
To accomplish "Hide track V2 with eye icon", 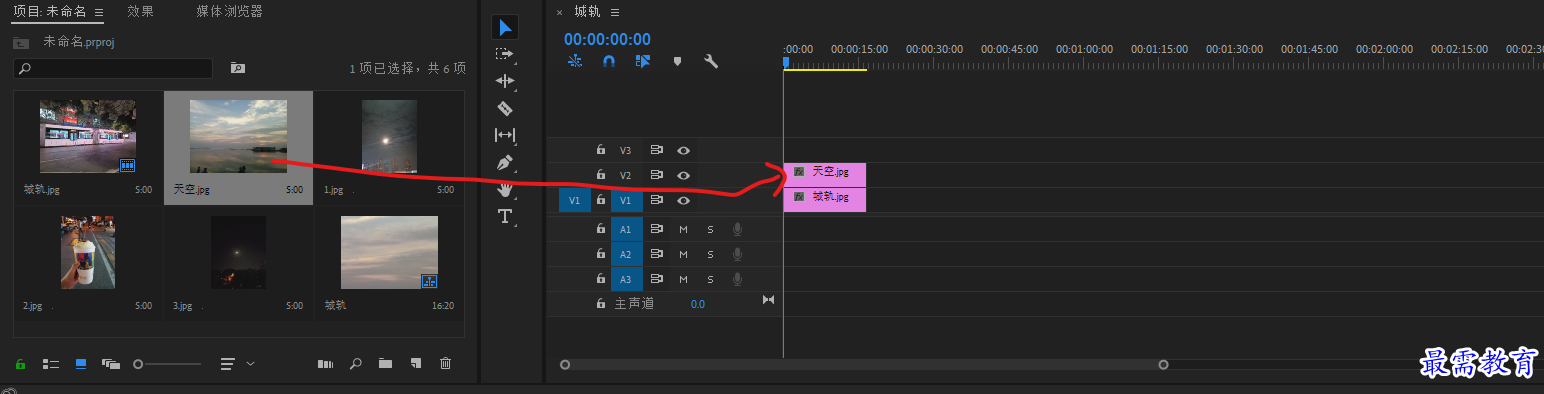I will tap(684, 175).
